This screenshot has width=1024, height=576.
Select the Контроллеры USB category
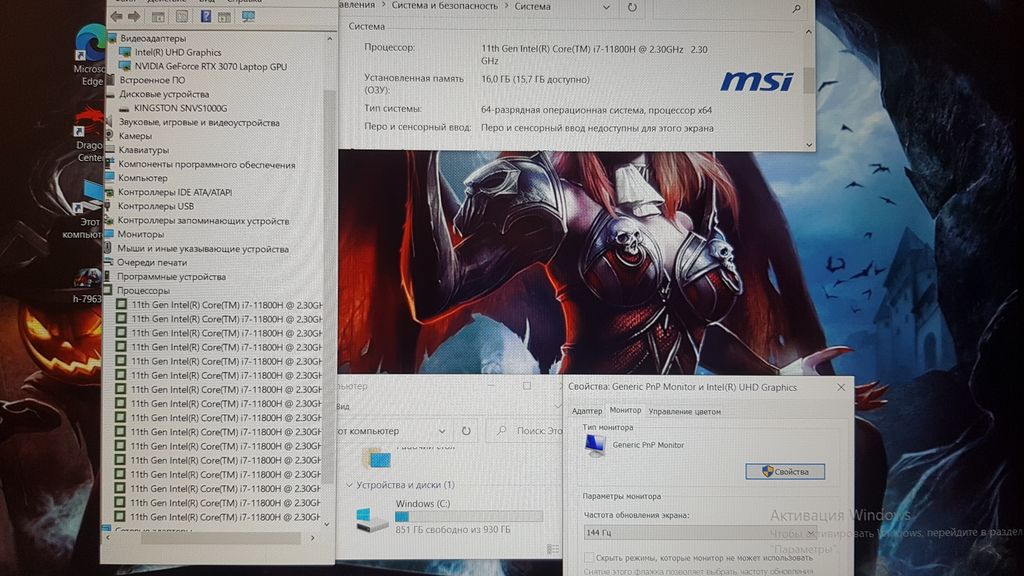tap(155, 206)
